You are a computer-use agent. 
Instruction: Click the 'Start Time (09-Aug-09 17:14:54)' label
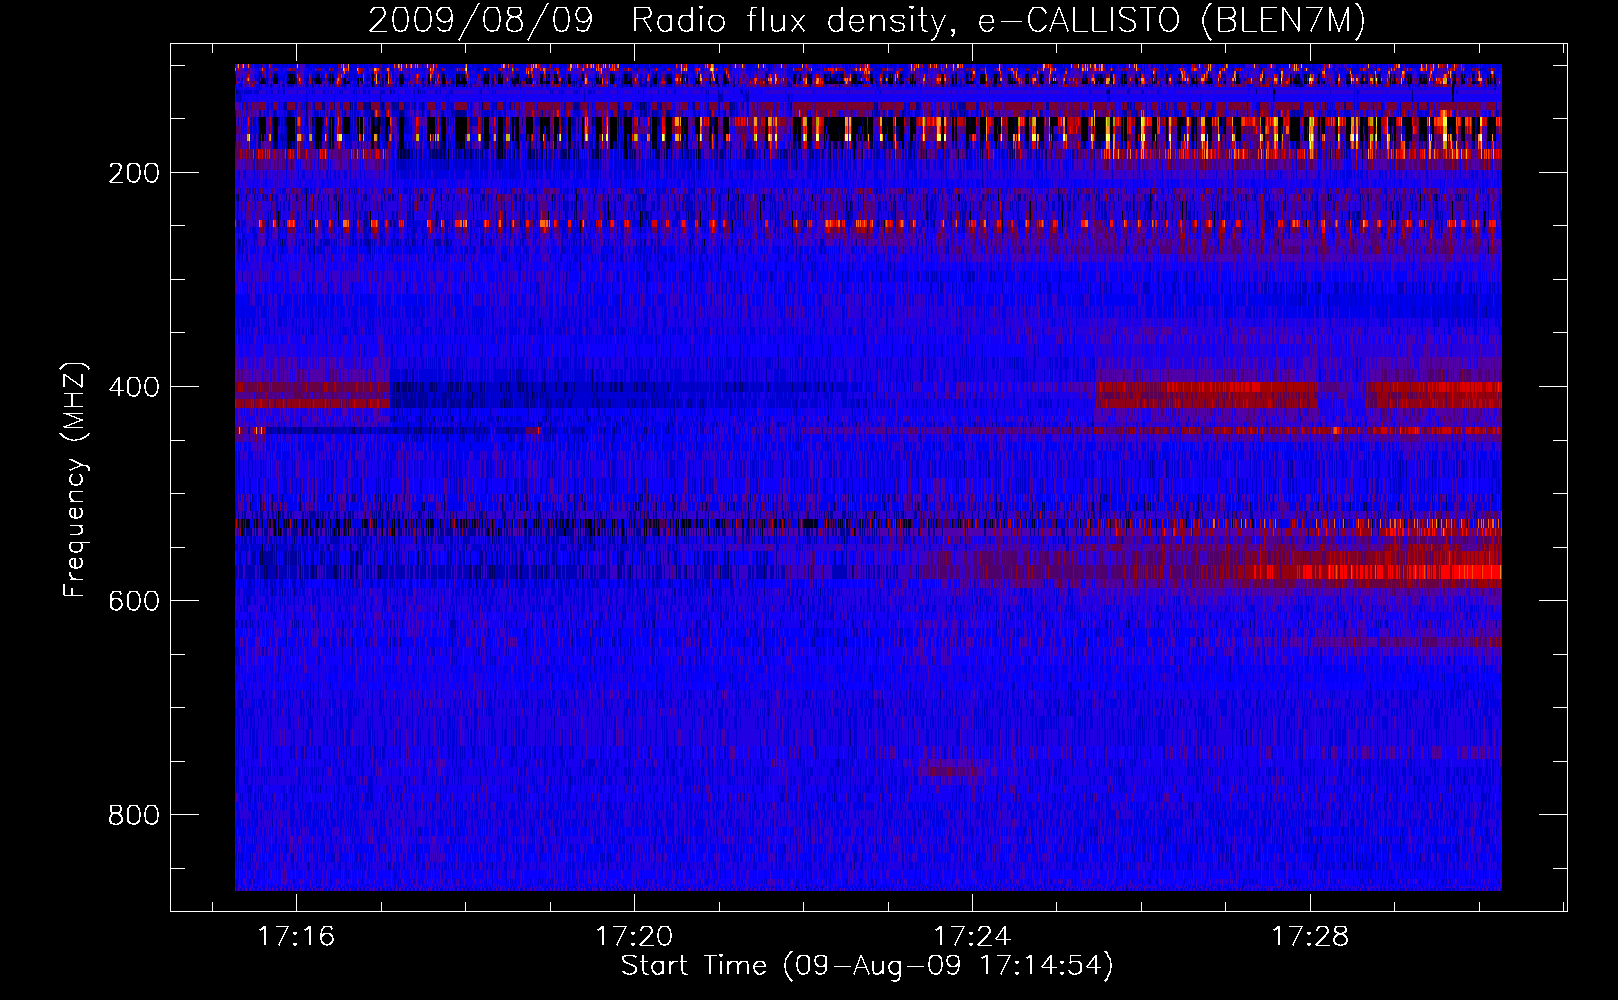(867, 966)
